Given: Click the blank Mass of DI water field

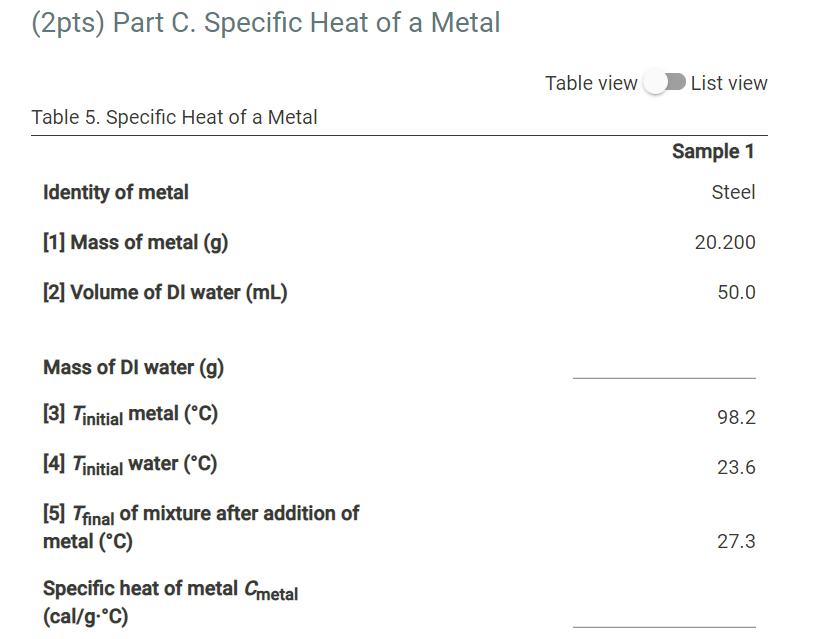Looking at the screenshot, I should coord(663,375).
